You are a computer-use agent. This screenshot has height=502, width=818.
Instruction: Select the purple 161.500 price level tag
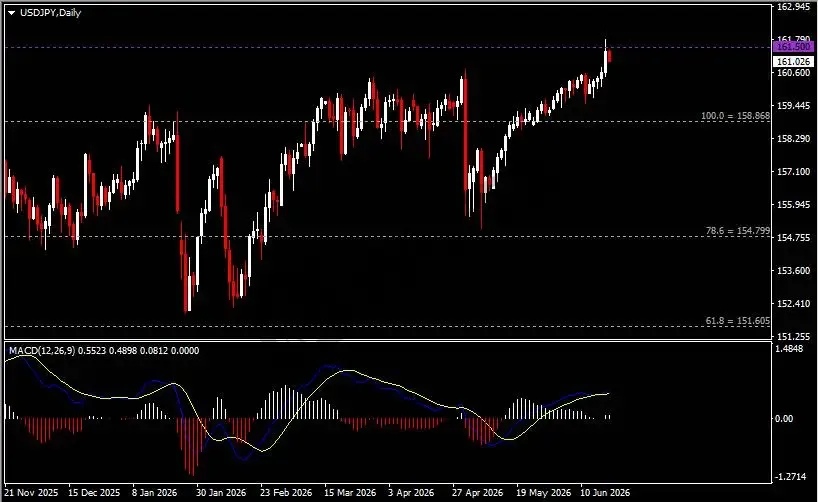click(793, 47)
